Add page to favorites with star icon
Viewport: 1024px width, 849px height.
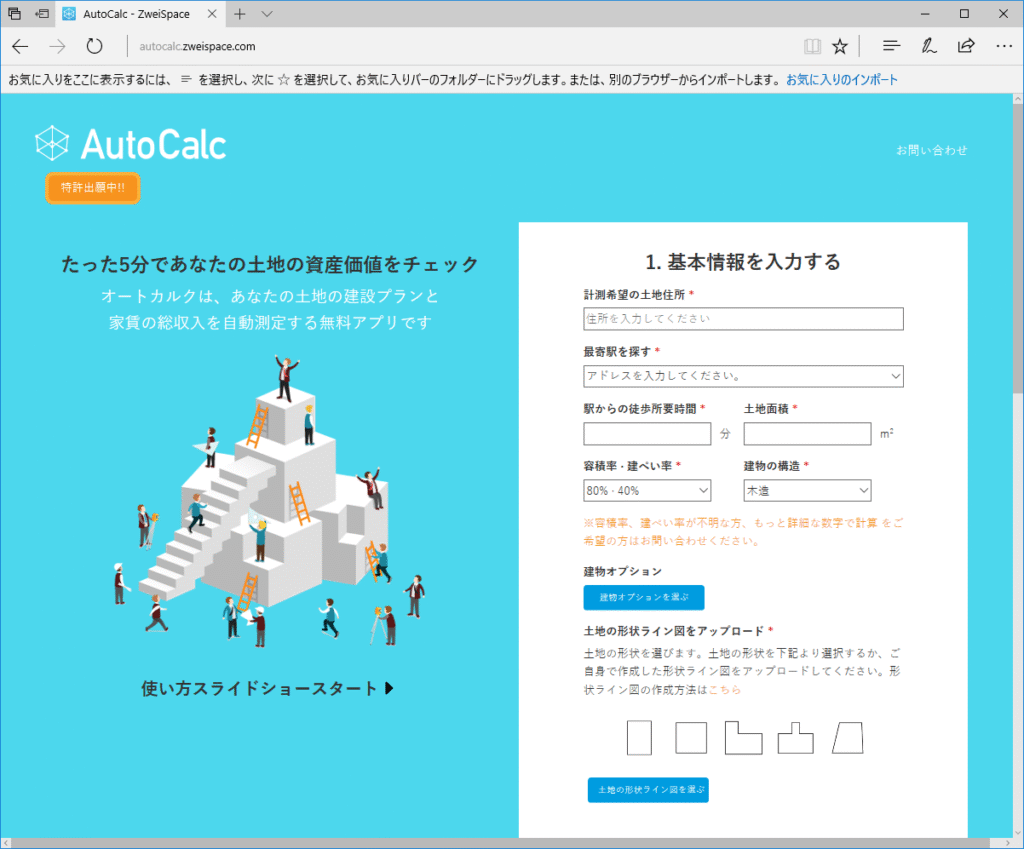[x=840, y=46]
